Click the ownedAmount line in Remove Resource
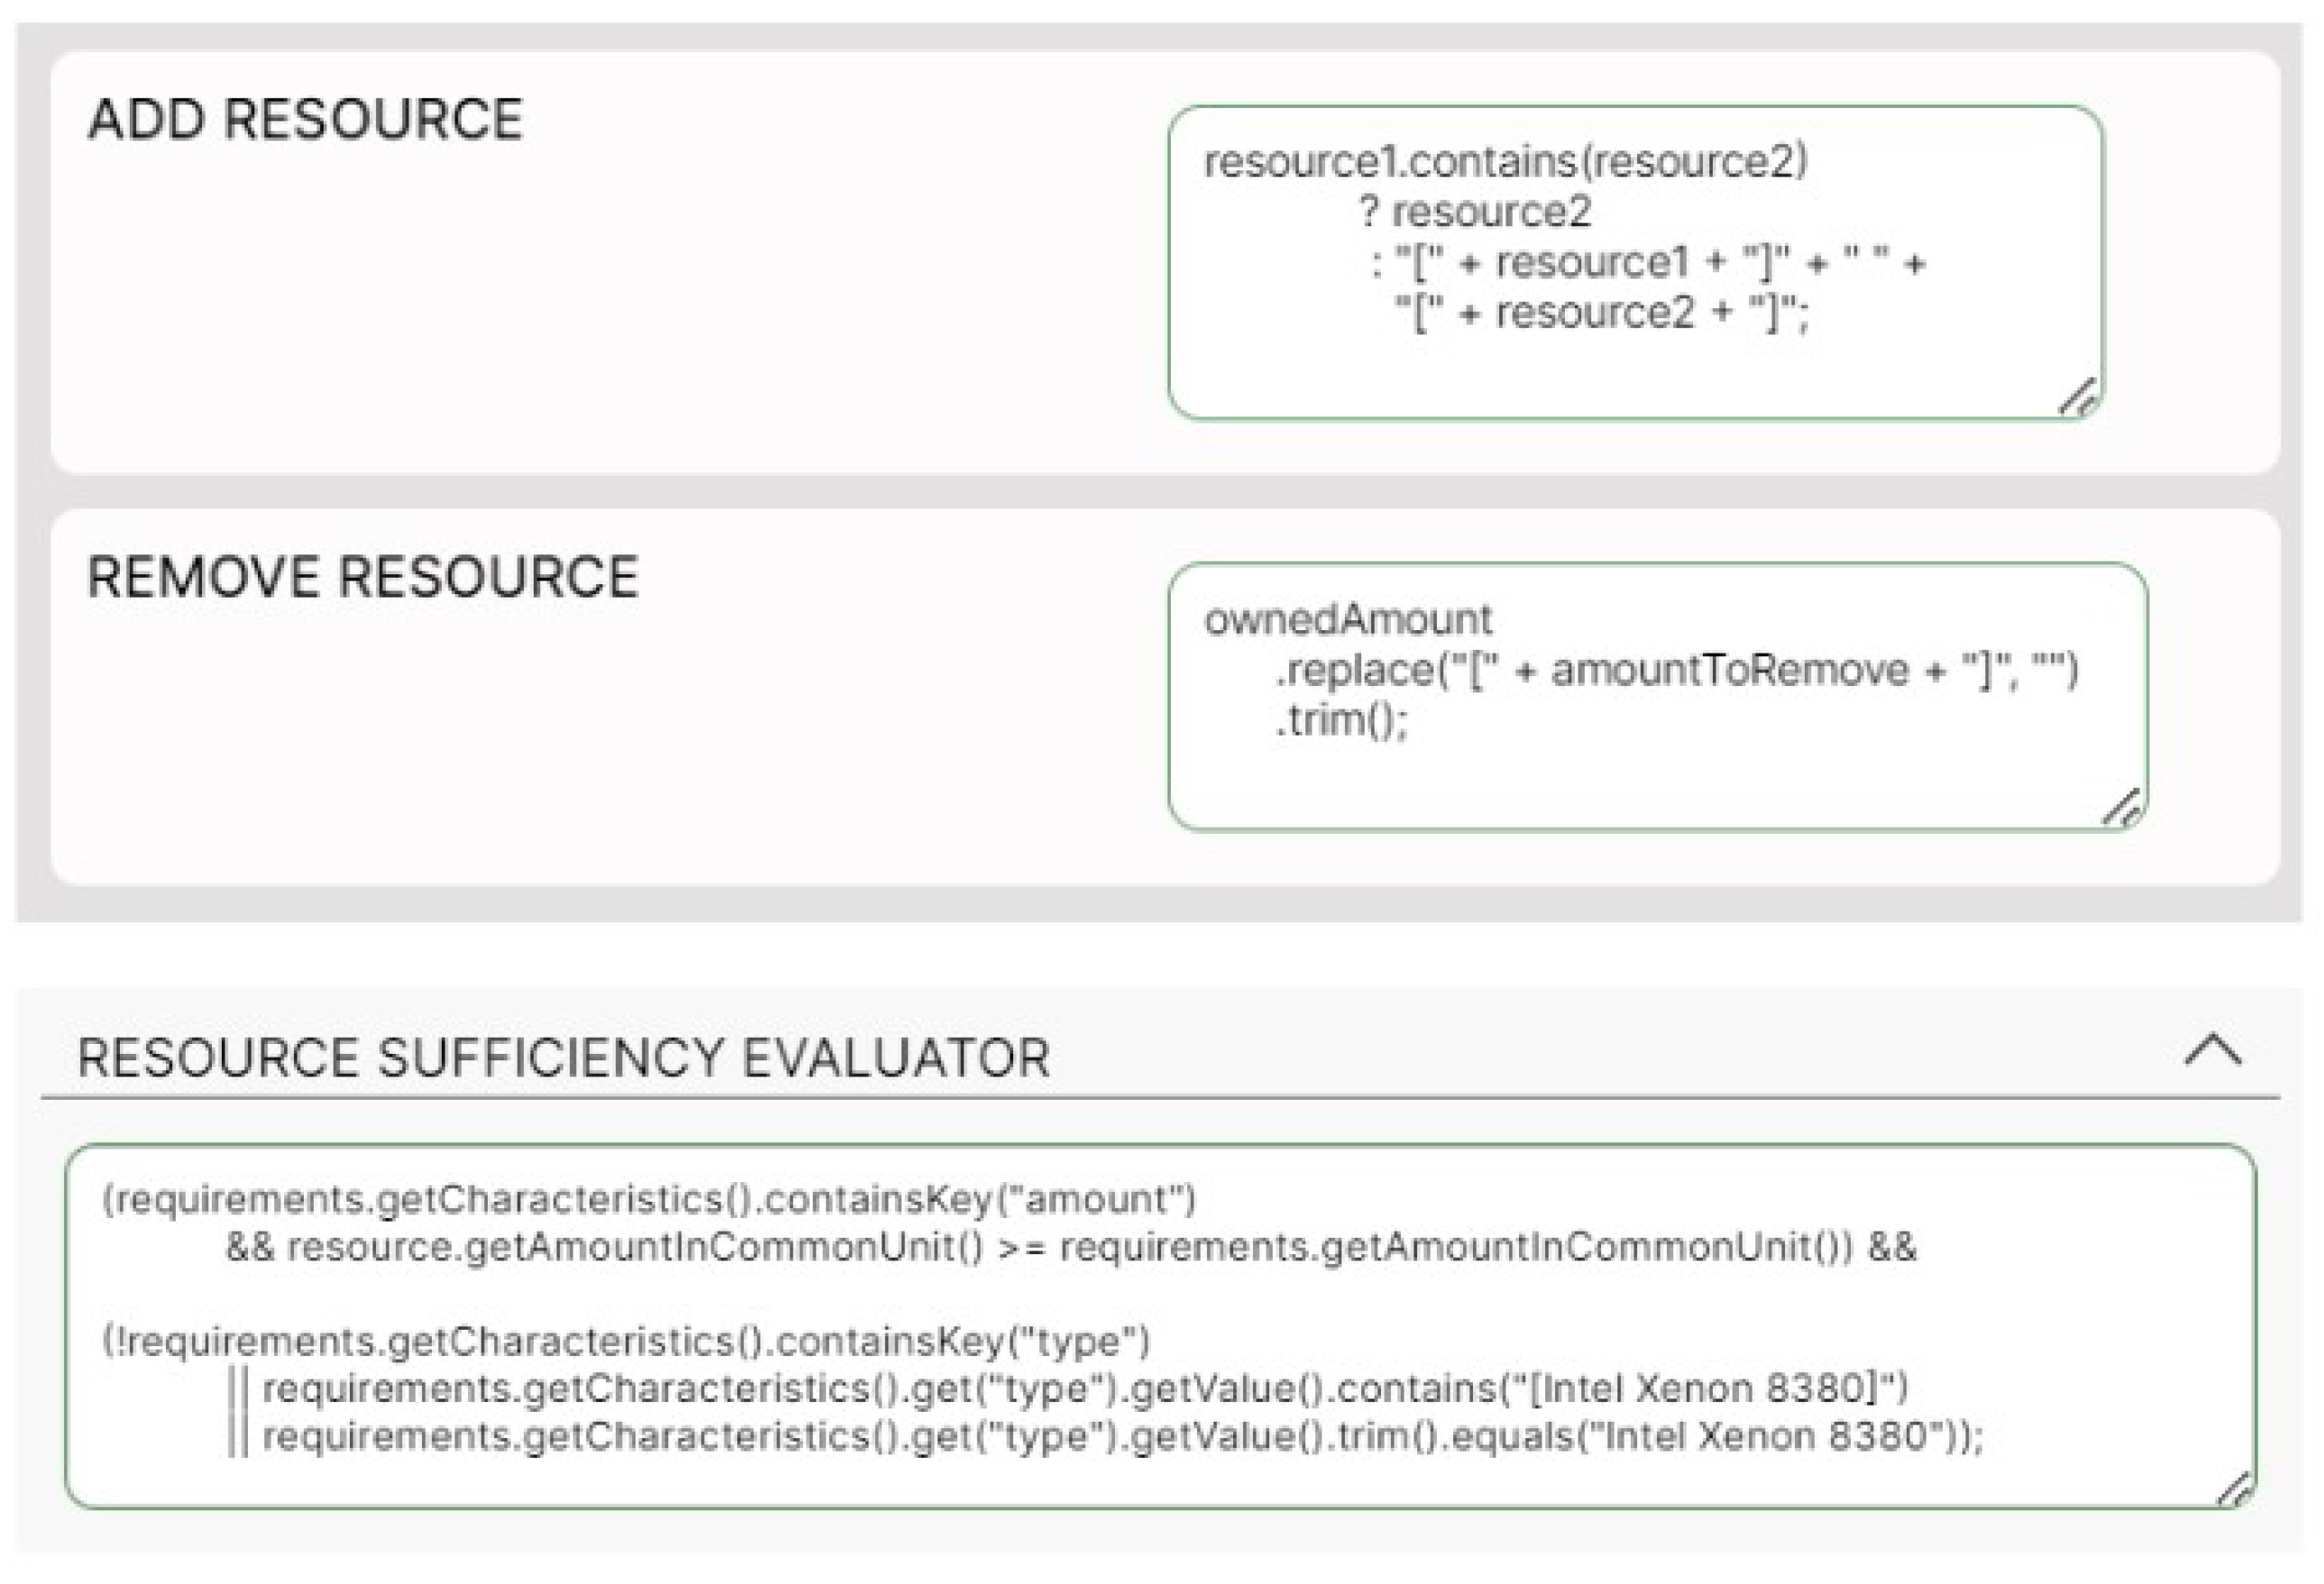 coord(1347,620)
